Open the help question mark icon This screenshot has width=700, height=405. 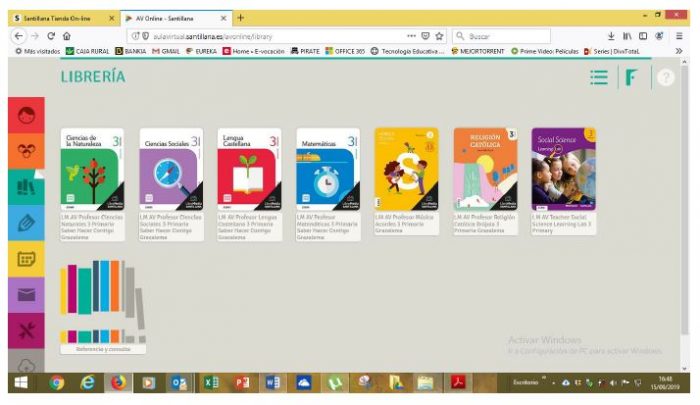pyautogui.click(x=665, y=78)
